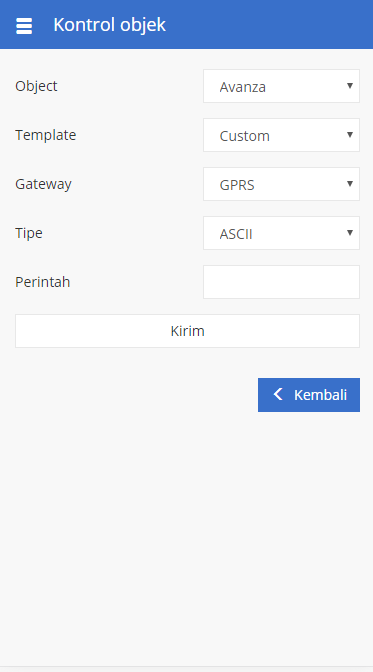Click the arrow icon on the Custom dropdown

[x=350, y=135]
